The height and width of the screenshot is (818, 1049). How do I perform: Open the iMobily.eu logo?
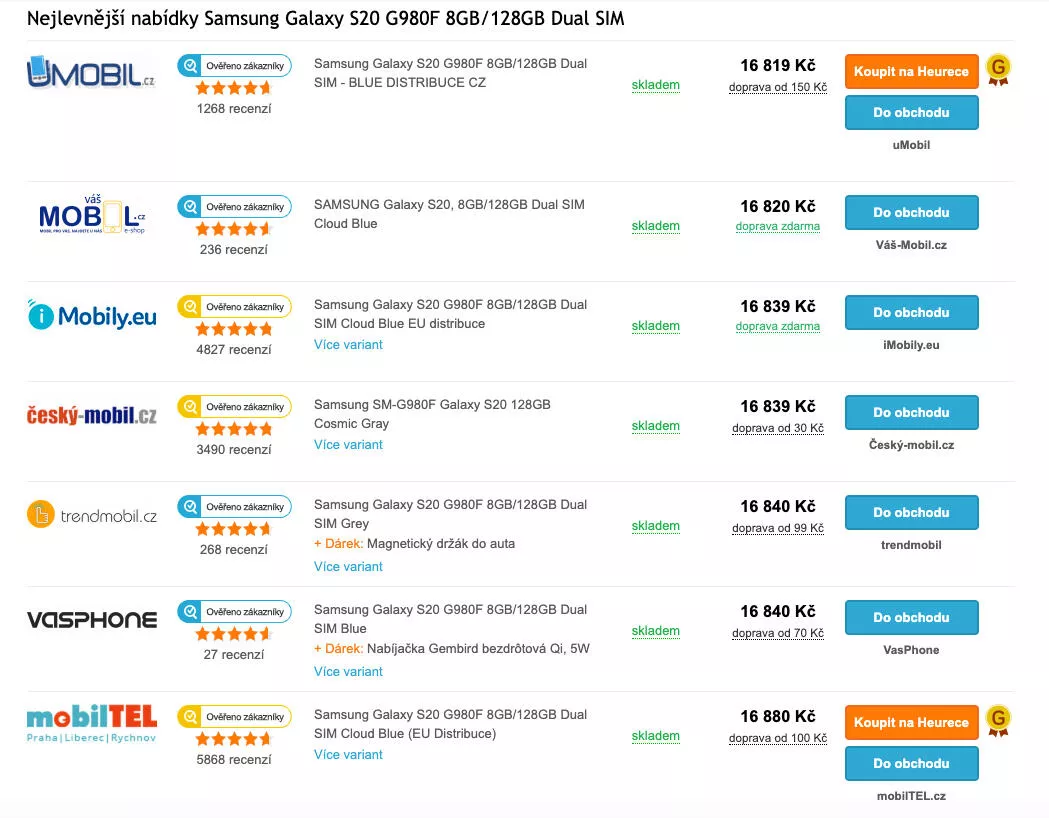tap(92, 316)
